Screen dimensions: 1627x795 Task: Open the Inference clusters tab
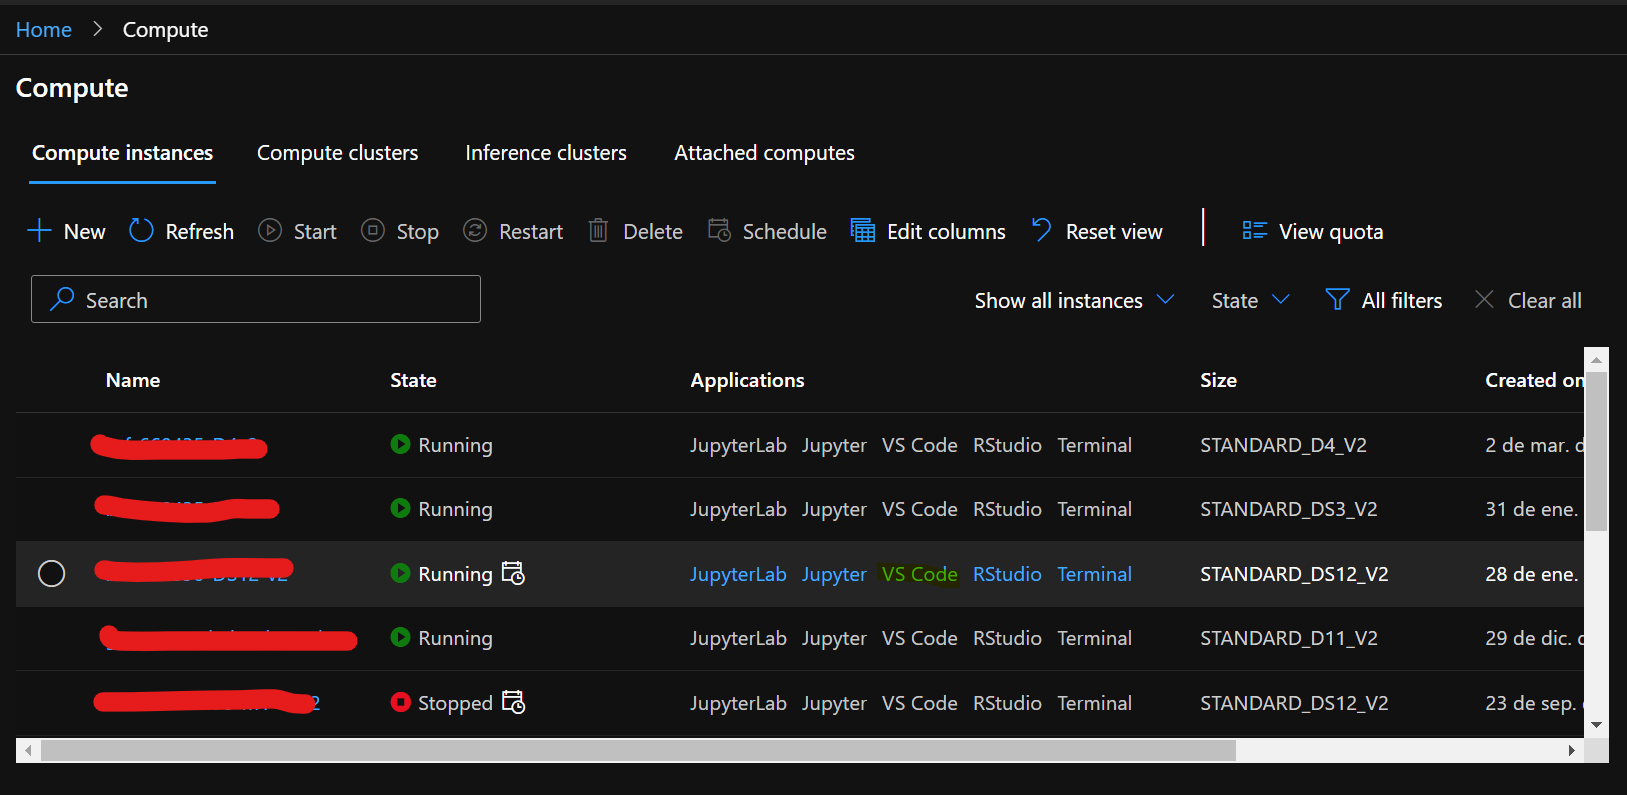(x=546, y=153)
